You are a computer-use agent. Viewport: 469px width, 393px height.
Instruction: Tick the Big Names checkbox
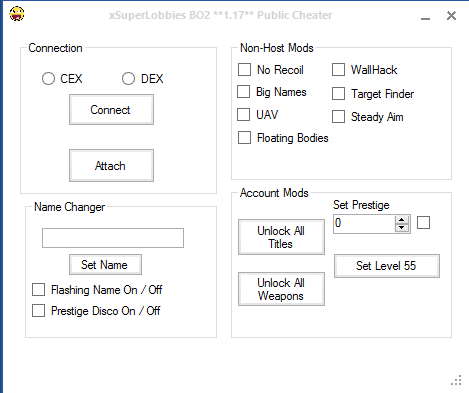tap(243, 92)
